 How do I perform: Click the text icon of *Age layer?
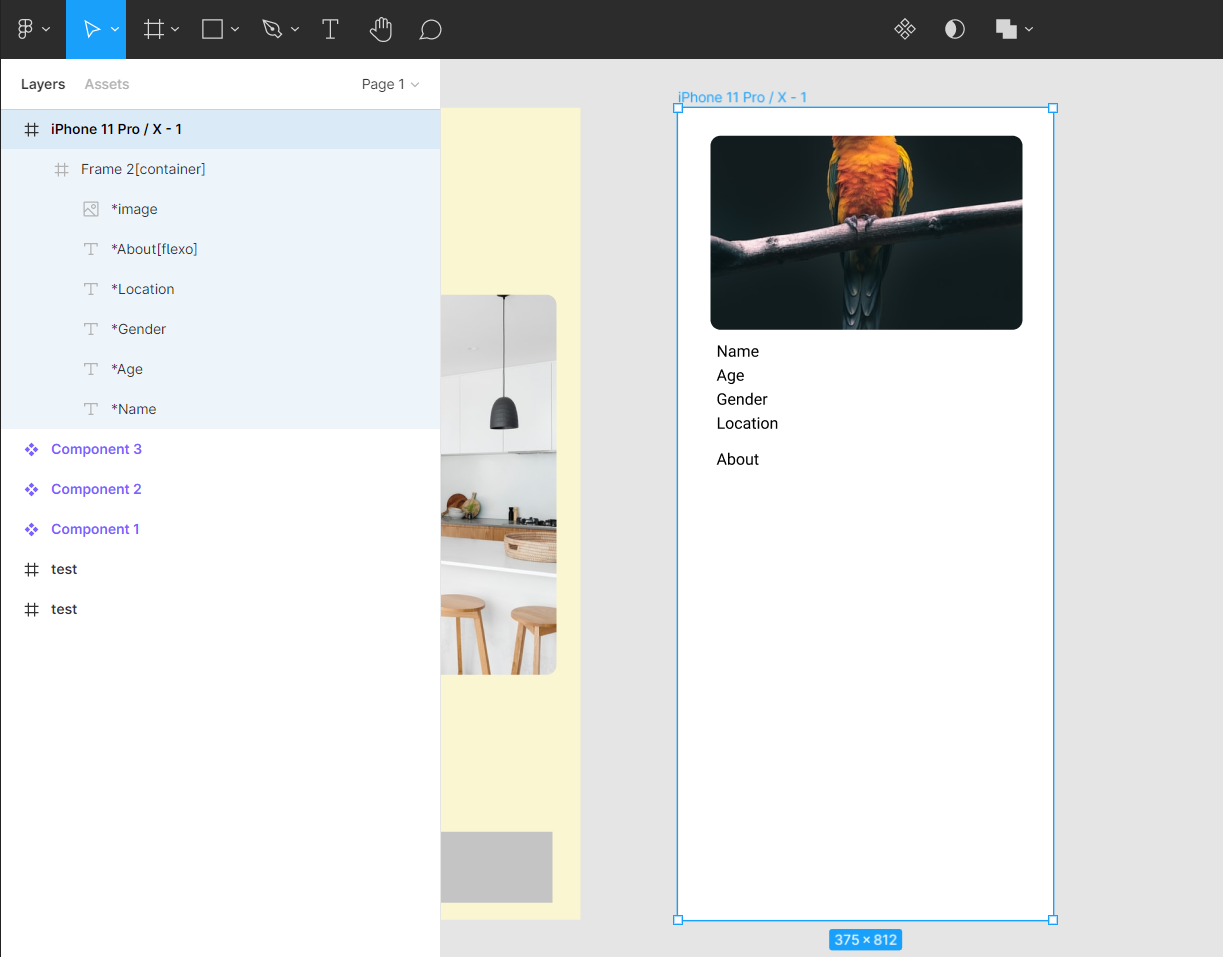(x=91, y=369)
